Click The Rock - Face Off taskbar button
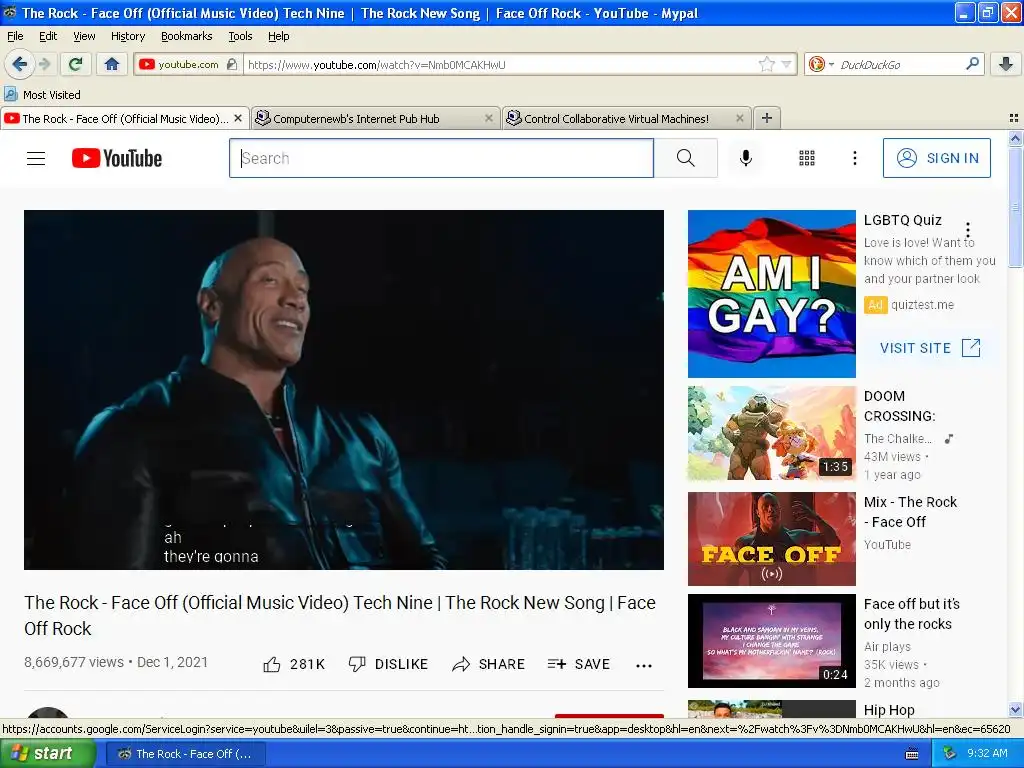 [x=185, y=754]
